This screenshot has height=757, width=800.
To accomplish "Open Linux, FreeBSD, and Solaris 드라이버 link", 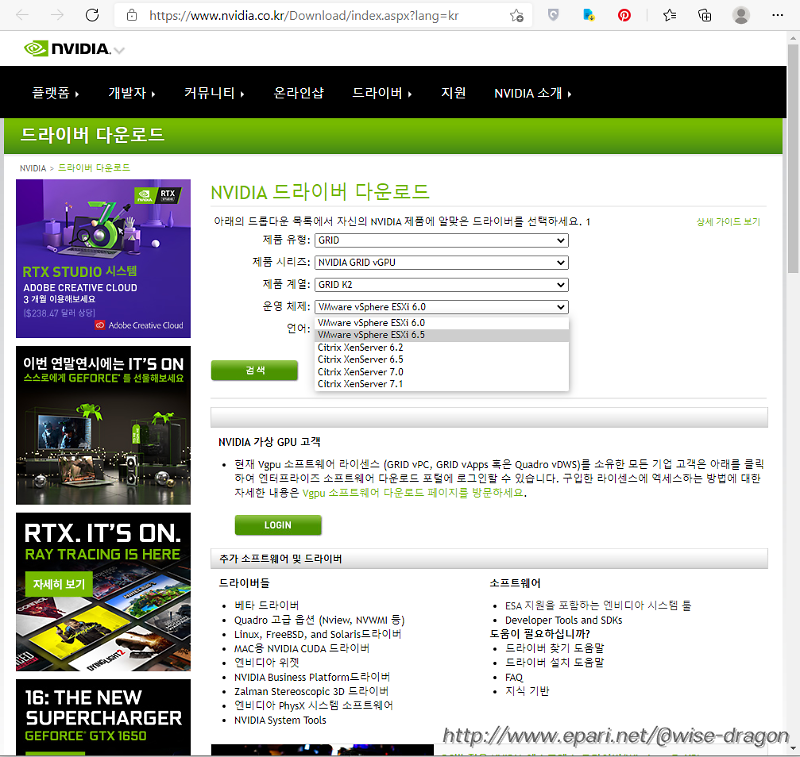I will [x=317, y=635].
